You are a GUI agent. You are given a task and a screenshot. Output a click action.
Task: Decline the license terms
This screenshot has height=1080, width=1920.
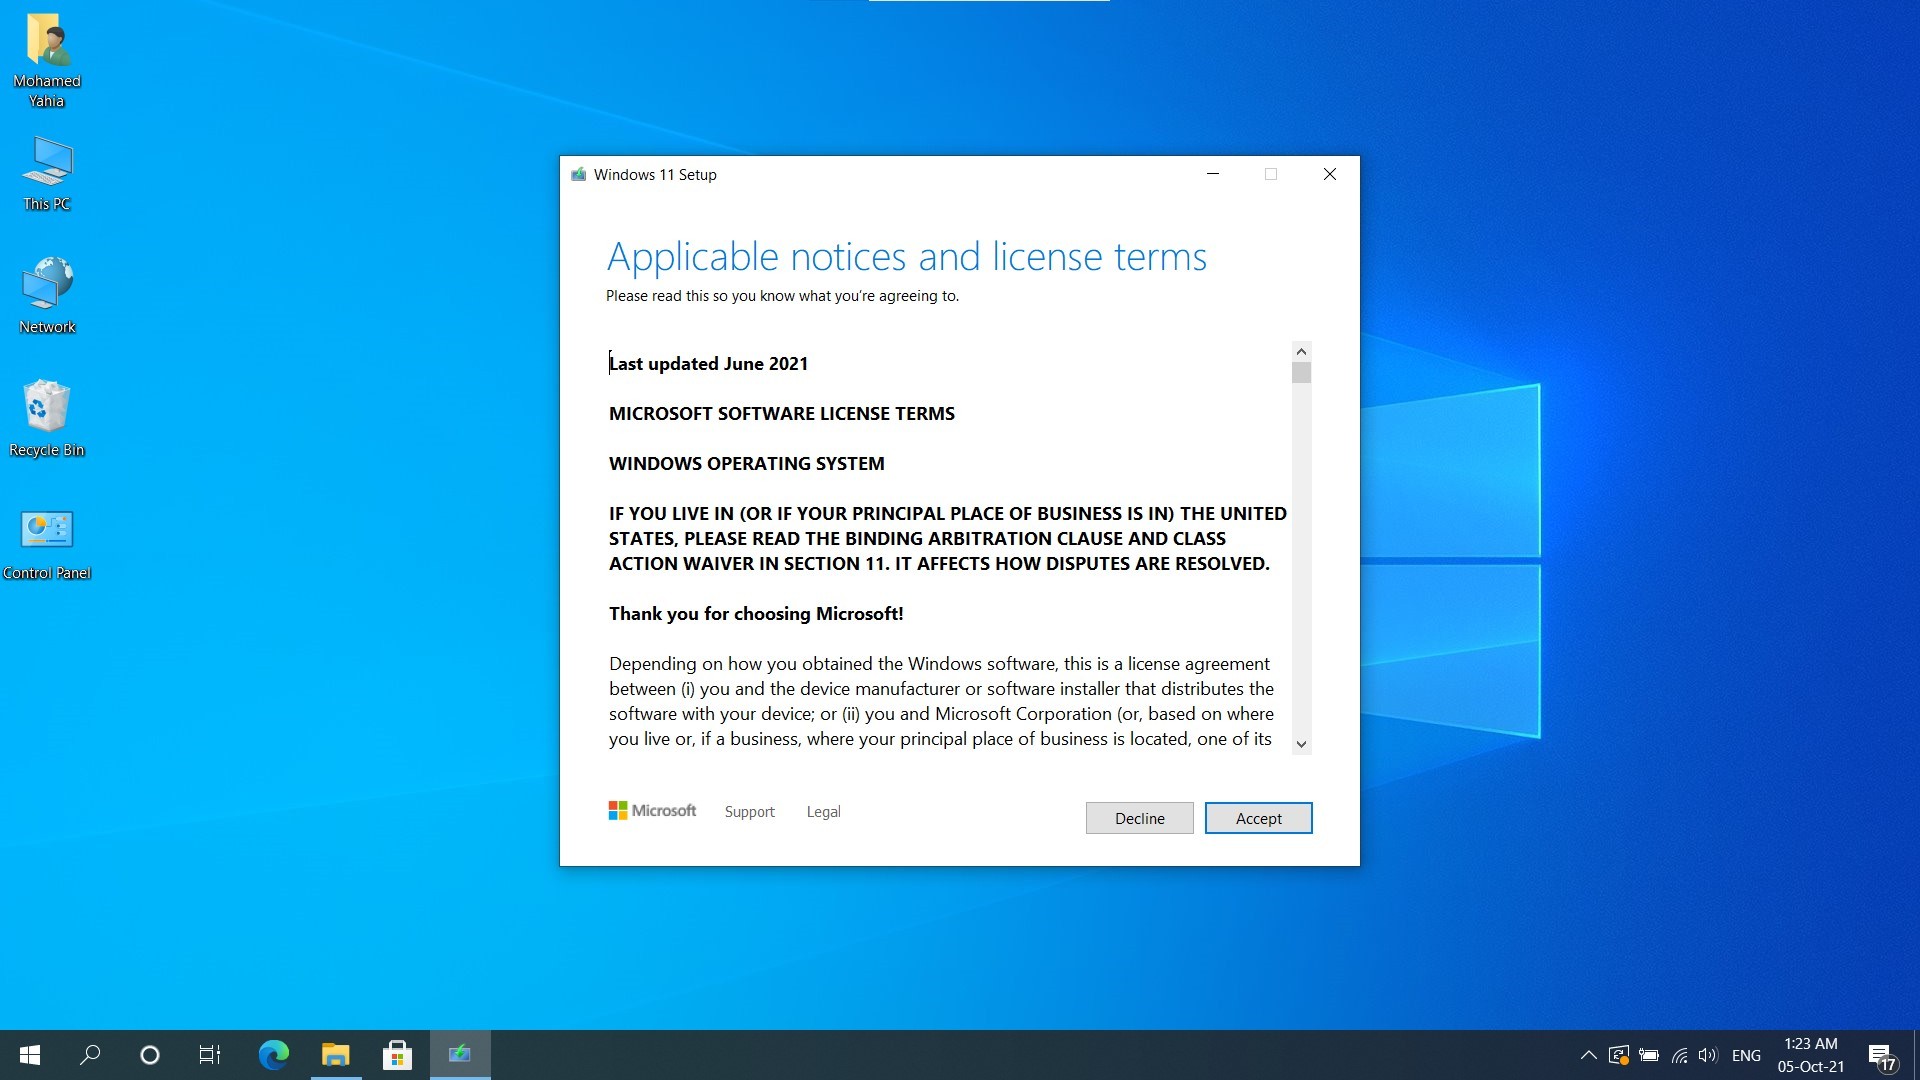coord(1139,818)
